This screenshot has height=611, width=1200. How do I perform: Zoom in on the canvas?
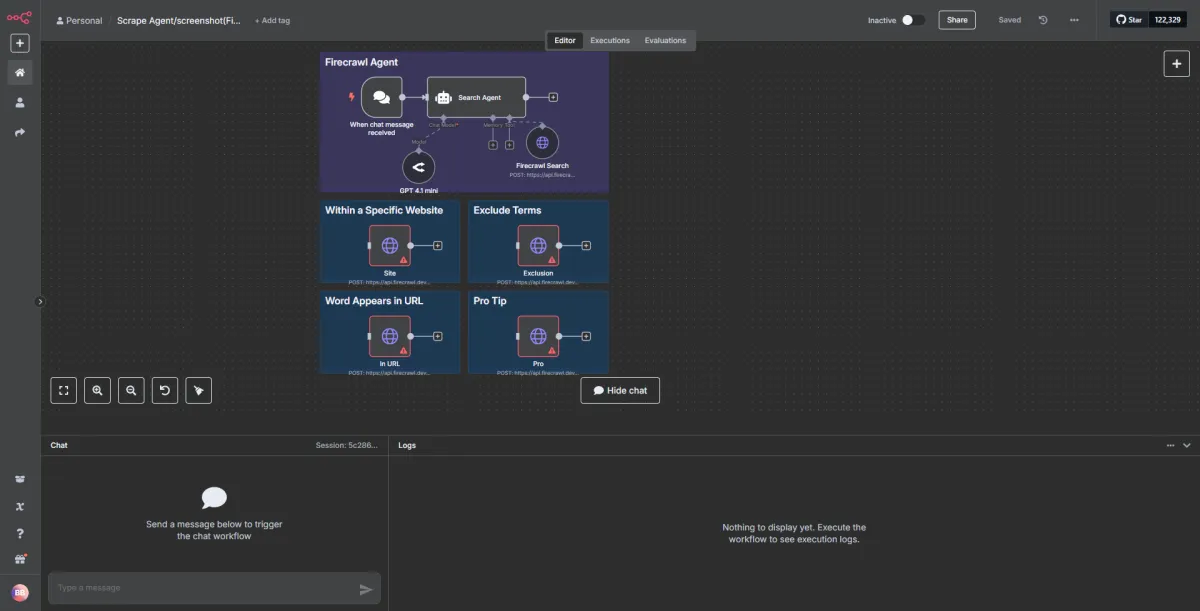pos(97,391)
